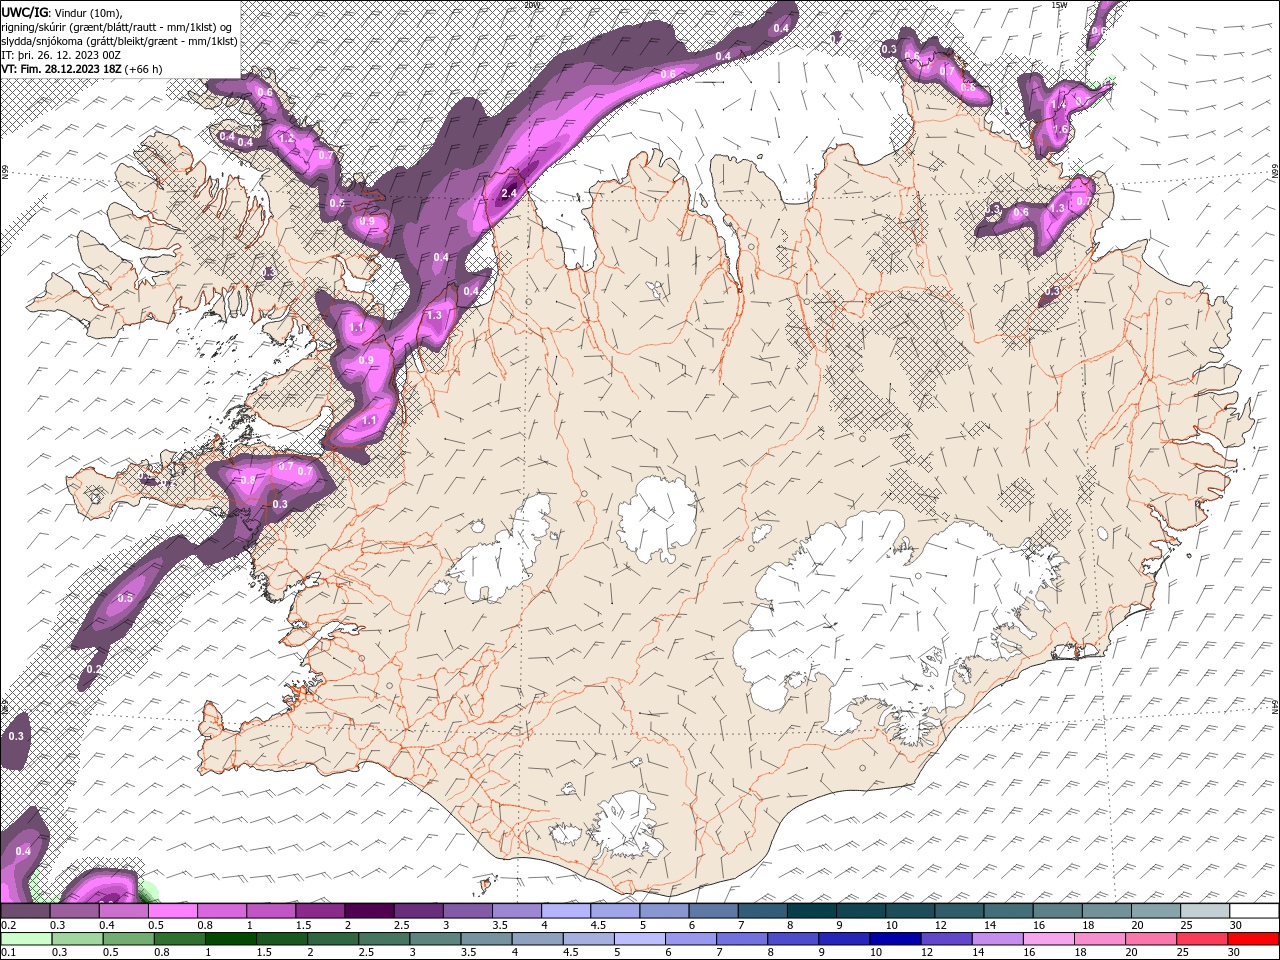This screenshot has height=960, width=1280.
Task: Pick the white 30 swatch in upper legend
Action: tap(1255, 911)
